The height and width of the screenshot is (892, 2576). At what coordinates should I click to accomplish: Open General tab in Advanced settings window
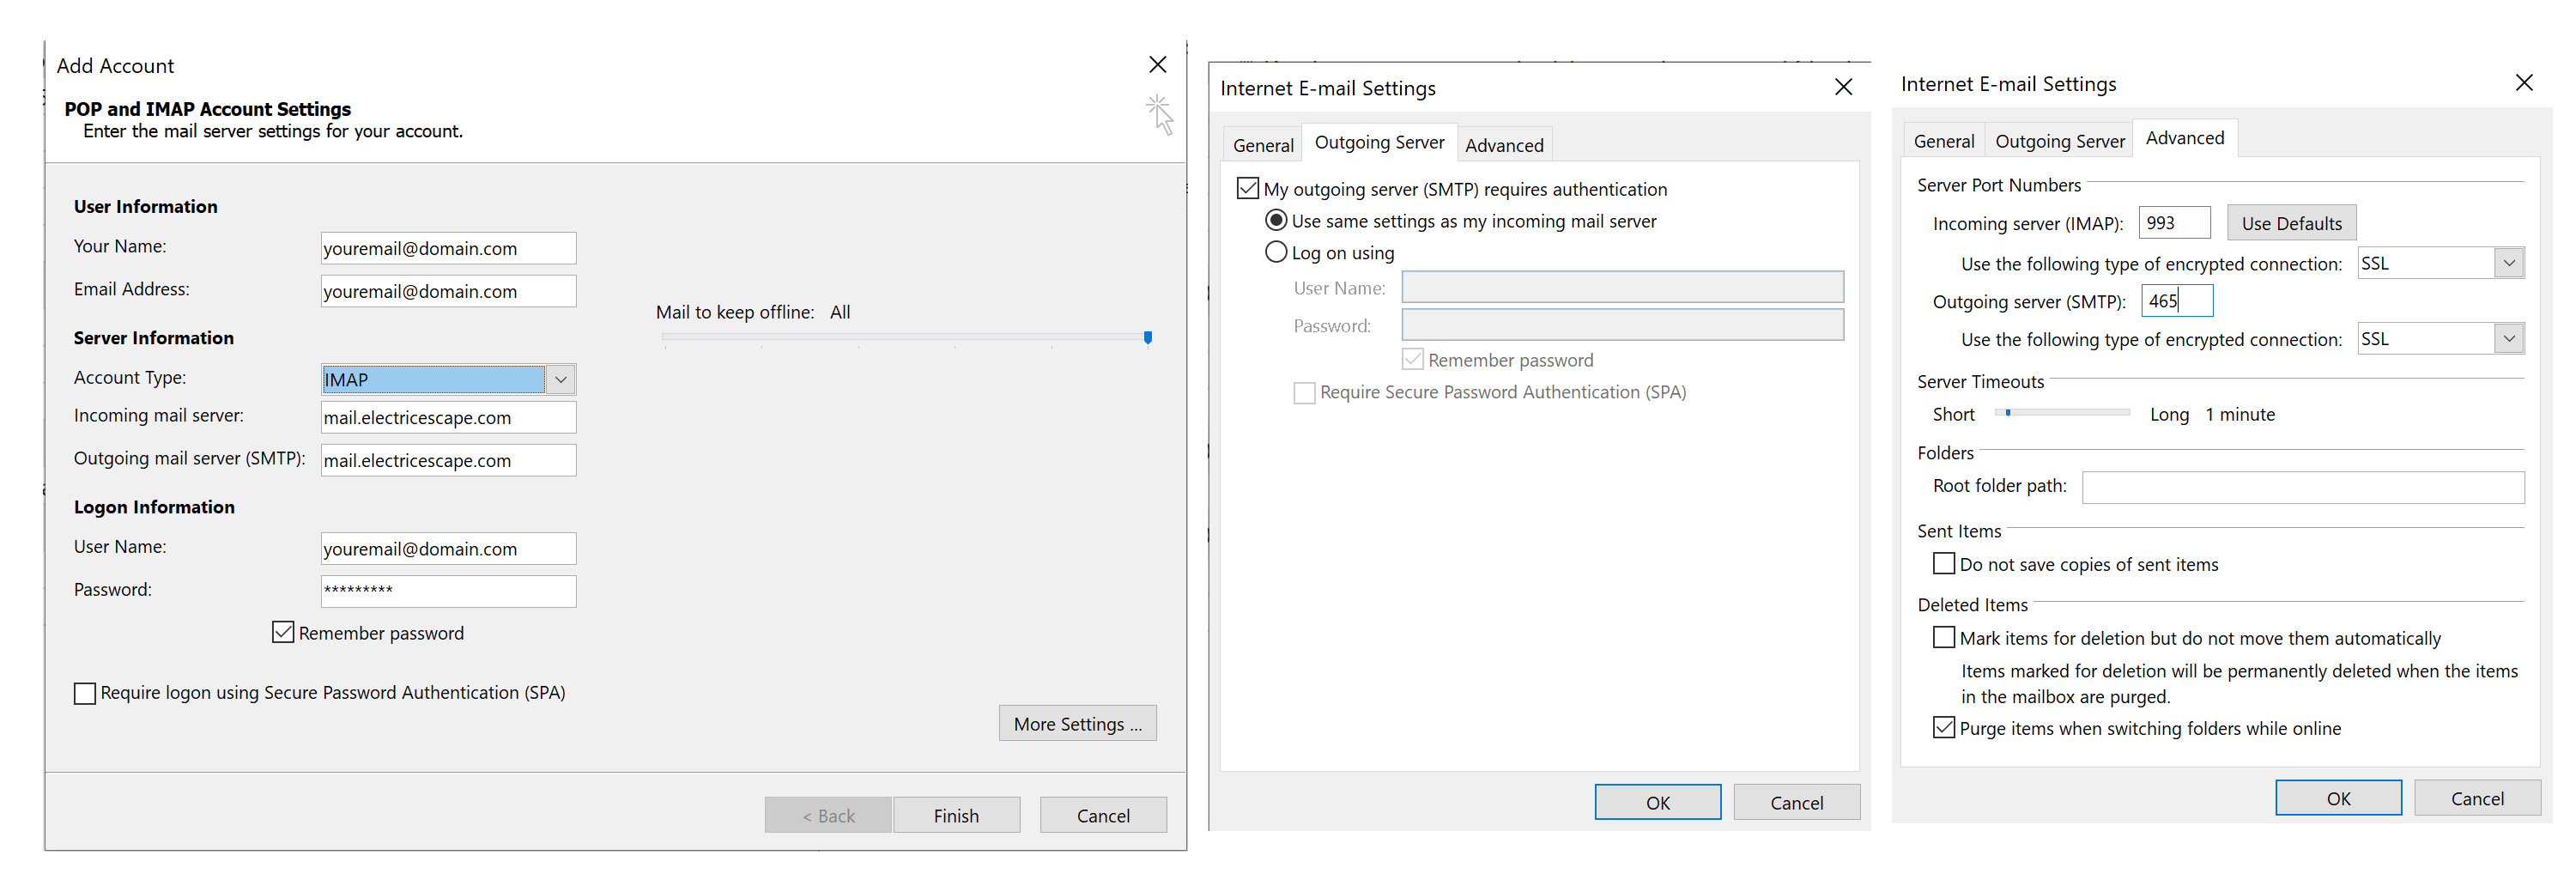click(1944, 141)
